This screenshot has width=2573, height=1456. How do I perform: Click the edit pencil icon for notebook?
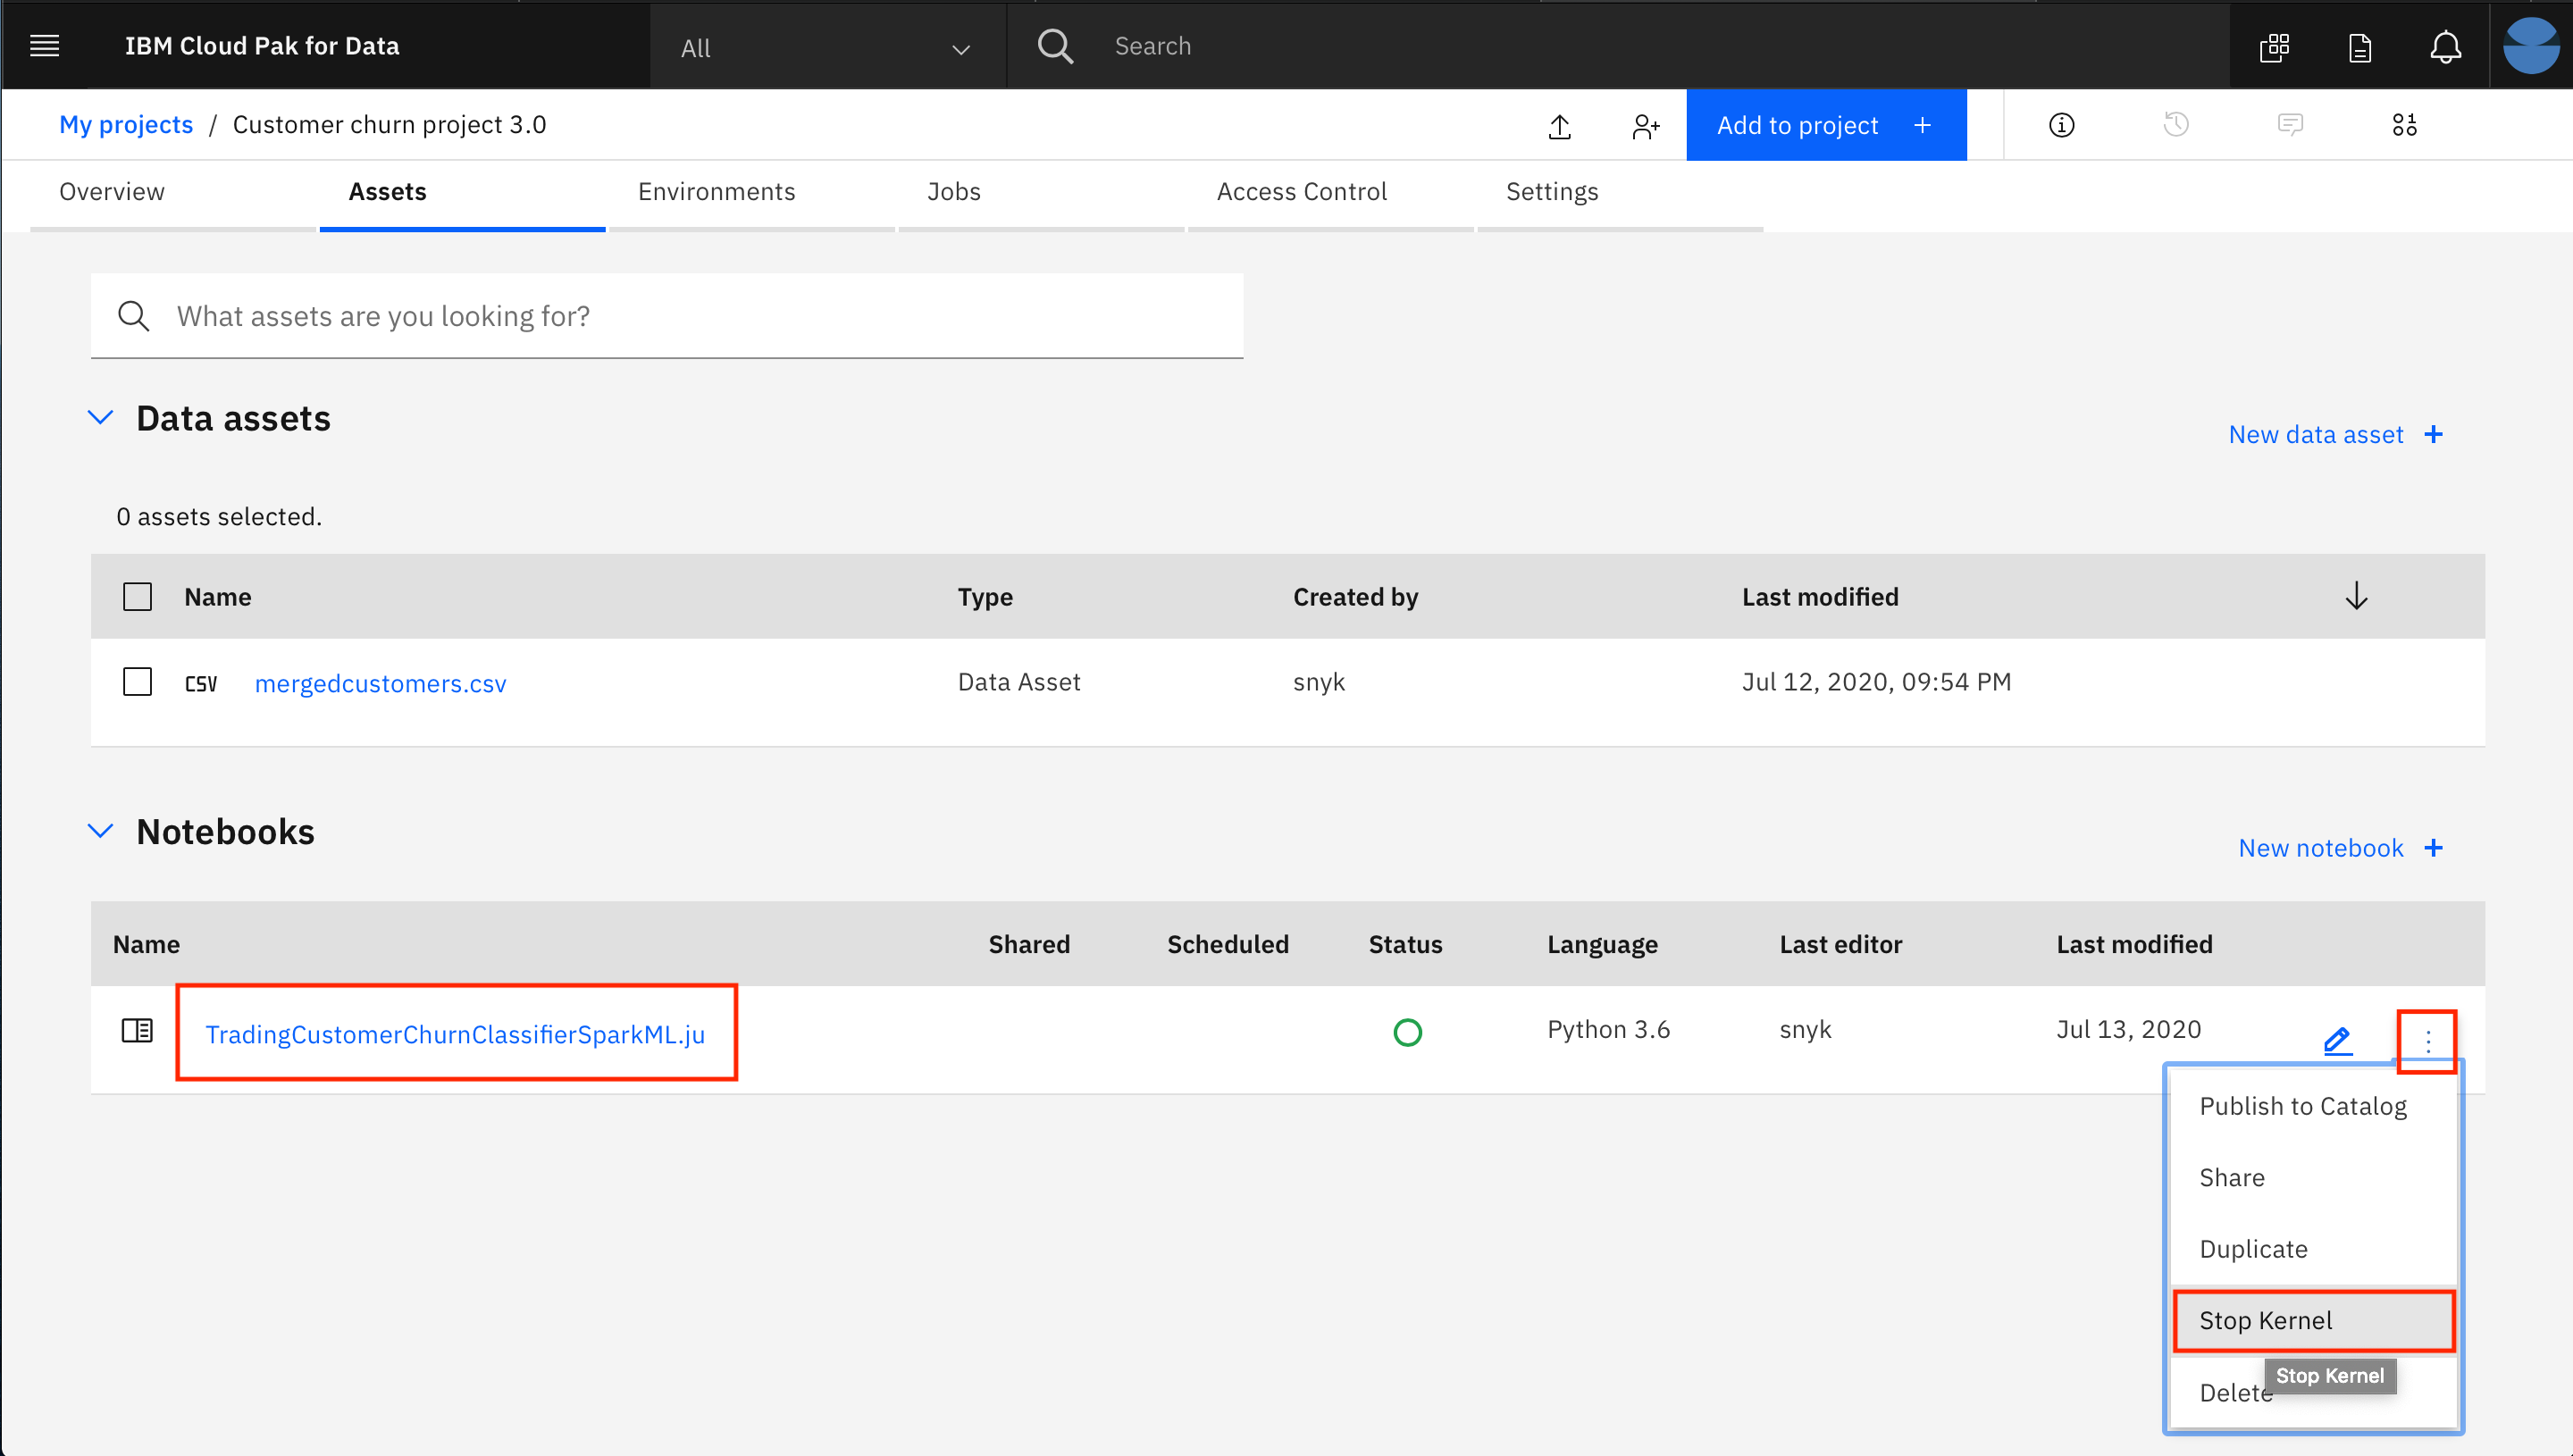(2336, 1035)
